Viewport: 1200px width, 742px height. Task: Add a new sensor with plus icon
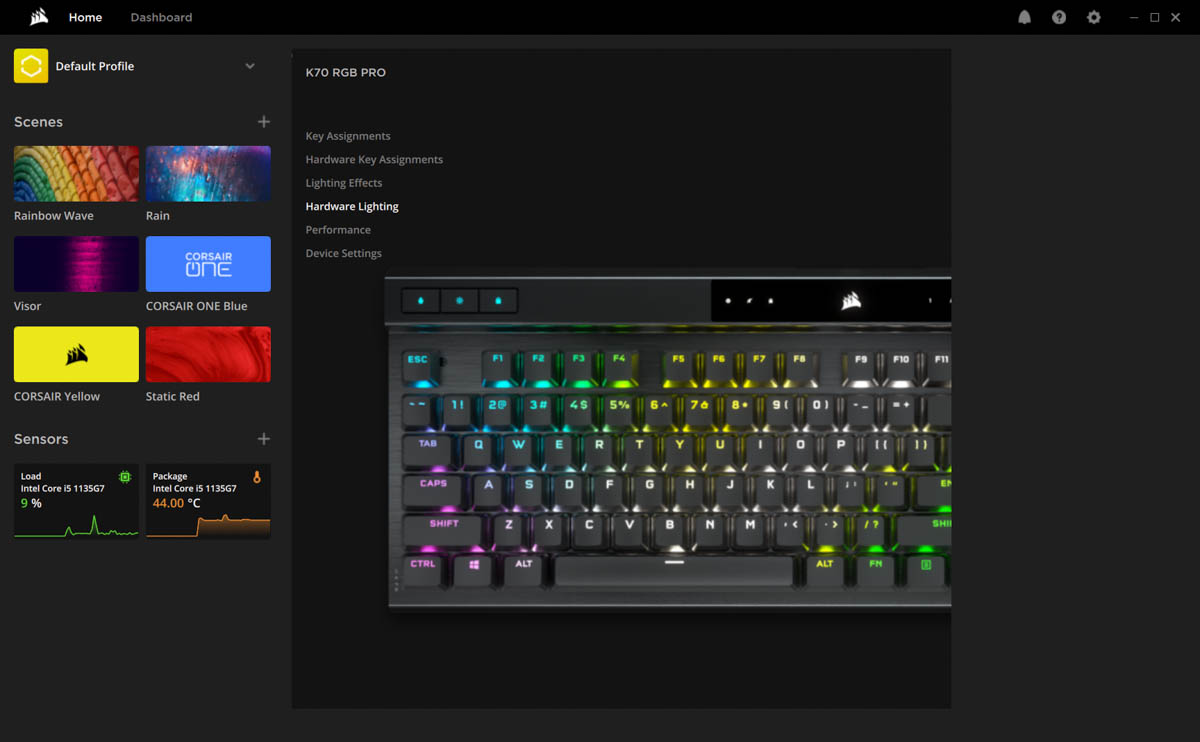pos(264,439)
